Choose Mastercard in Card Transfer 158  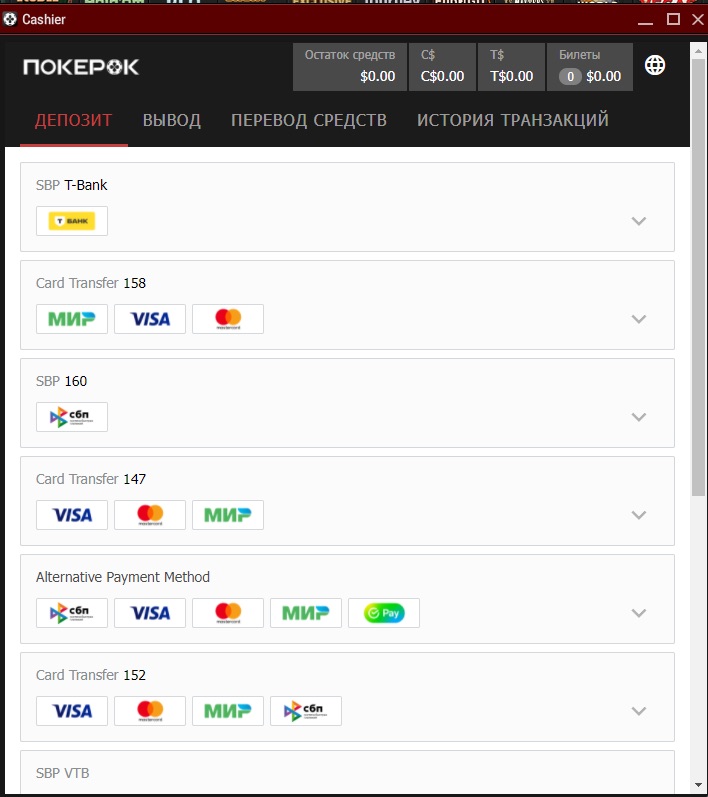pos(228,319)
